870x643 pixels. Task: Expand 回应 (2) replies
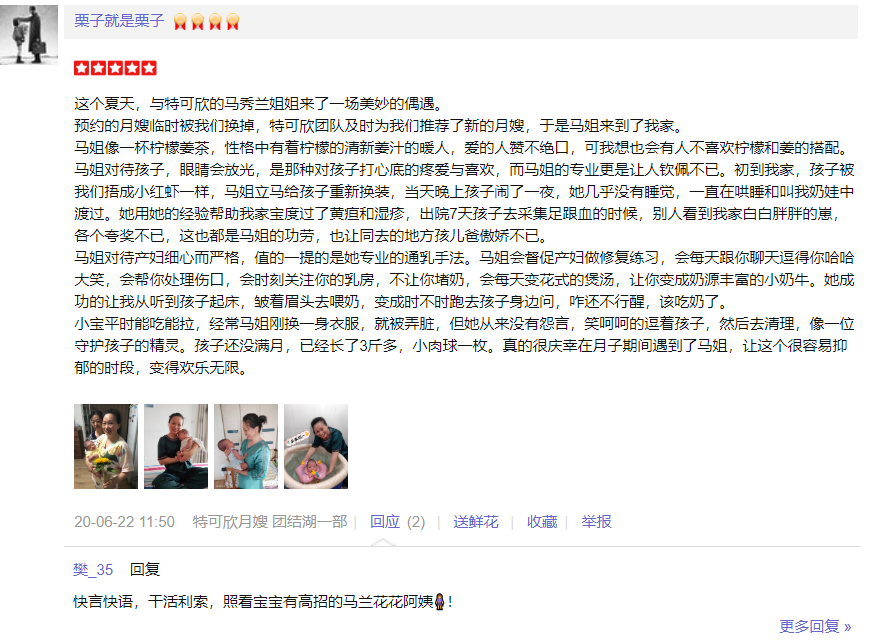[x=397, y=522]
